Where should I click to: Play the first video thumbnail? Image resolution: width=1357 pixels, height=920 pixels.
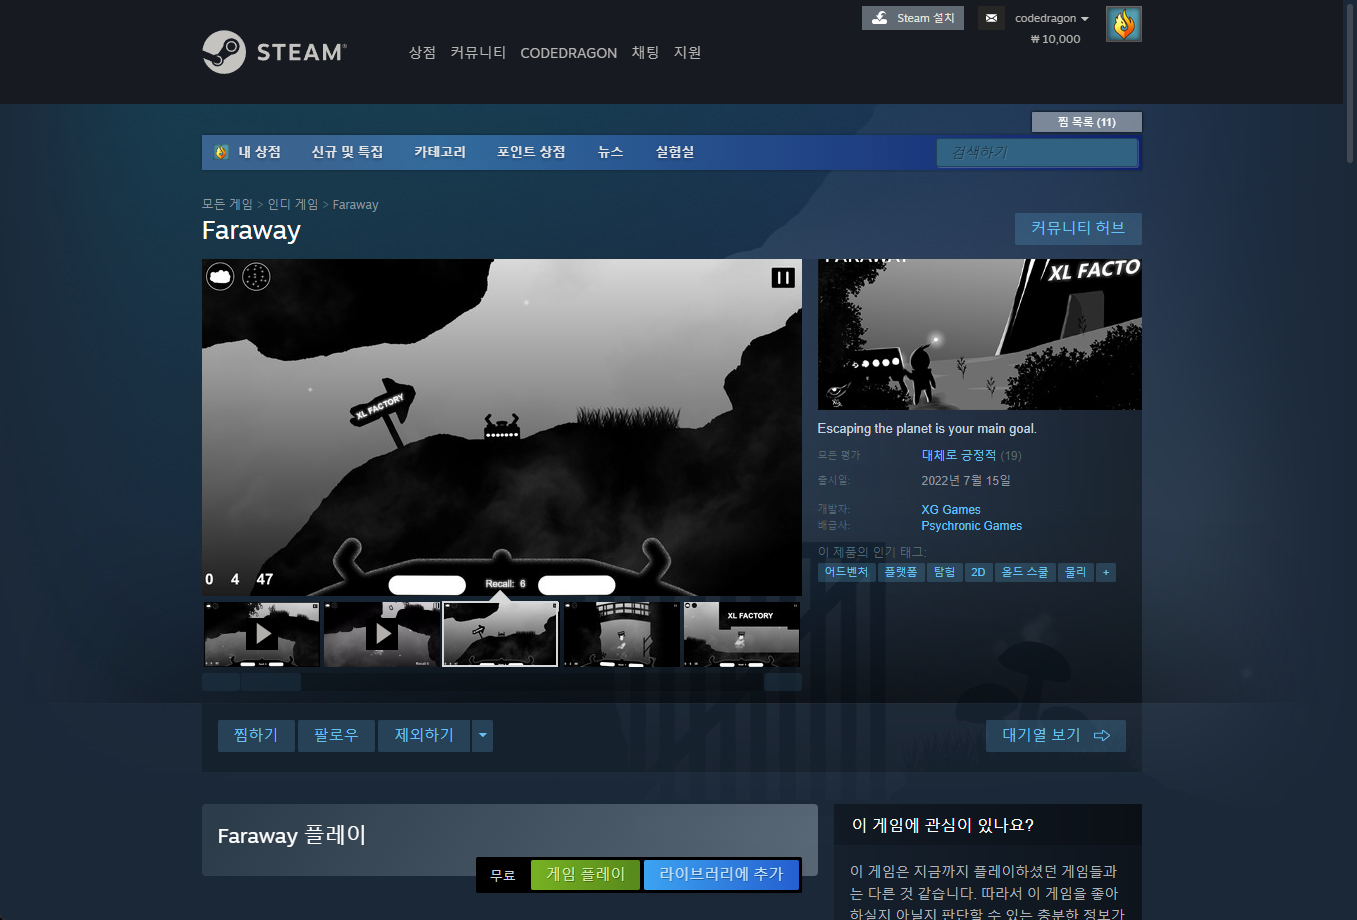262,634
